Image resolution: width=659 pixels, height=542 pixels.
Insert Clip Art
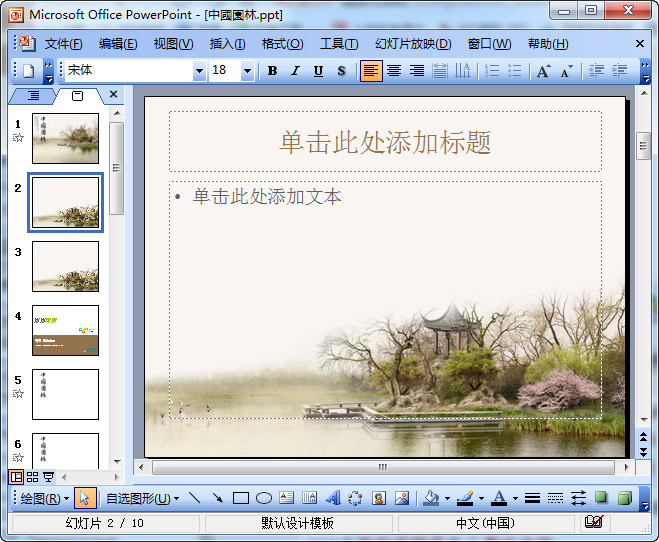pos(379,498)
